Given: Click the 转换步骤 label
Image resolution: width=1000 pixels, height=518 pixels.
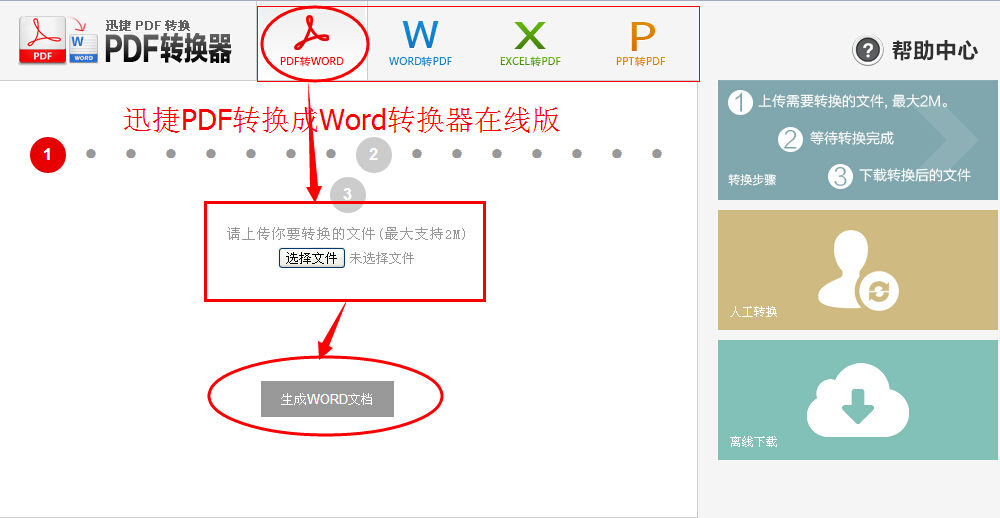Looking at the screenshot, I should (x=752, y=180).
